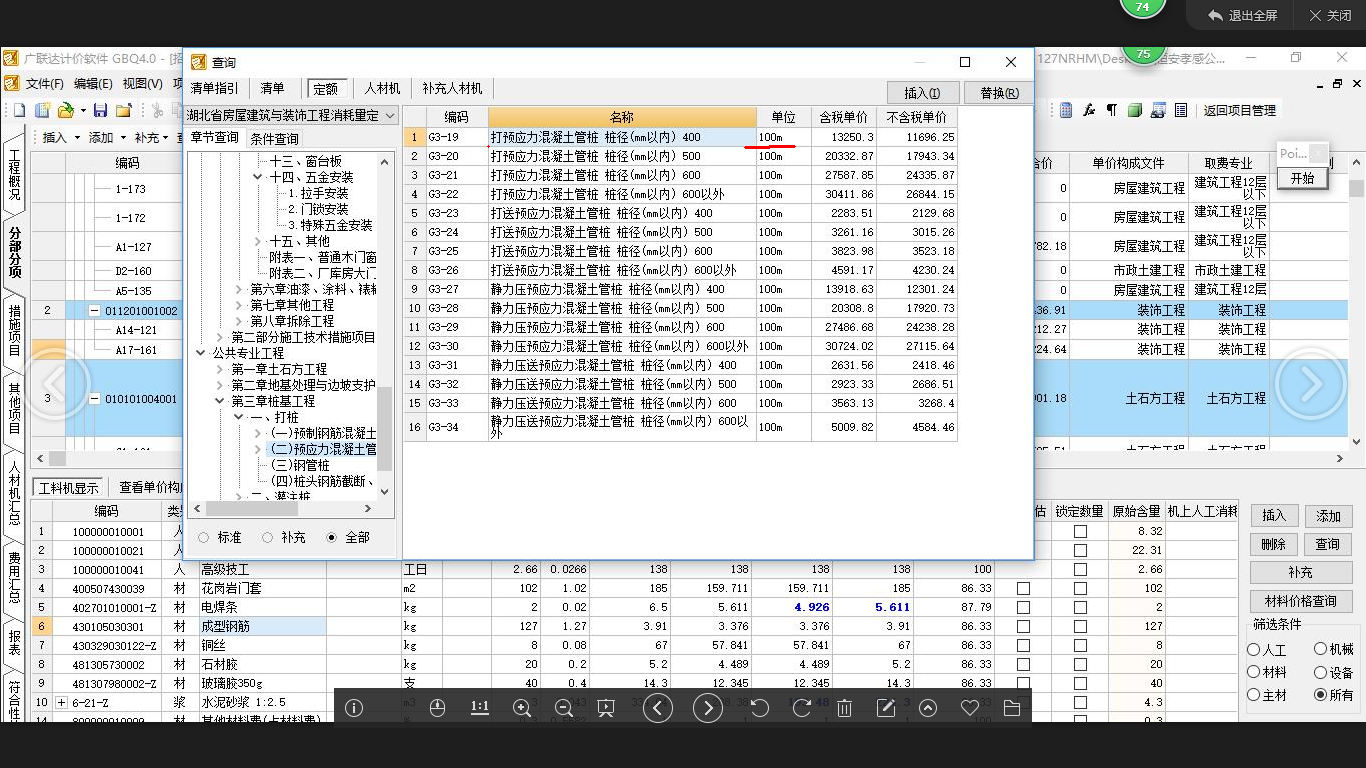Click 替换(R) button in query dialog

tap(1000, 93)
